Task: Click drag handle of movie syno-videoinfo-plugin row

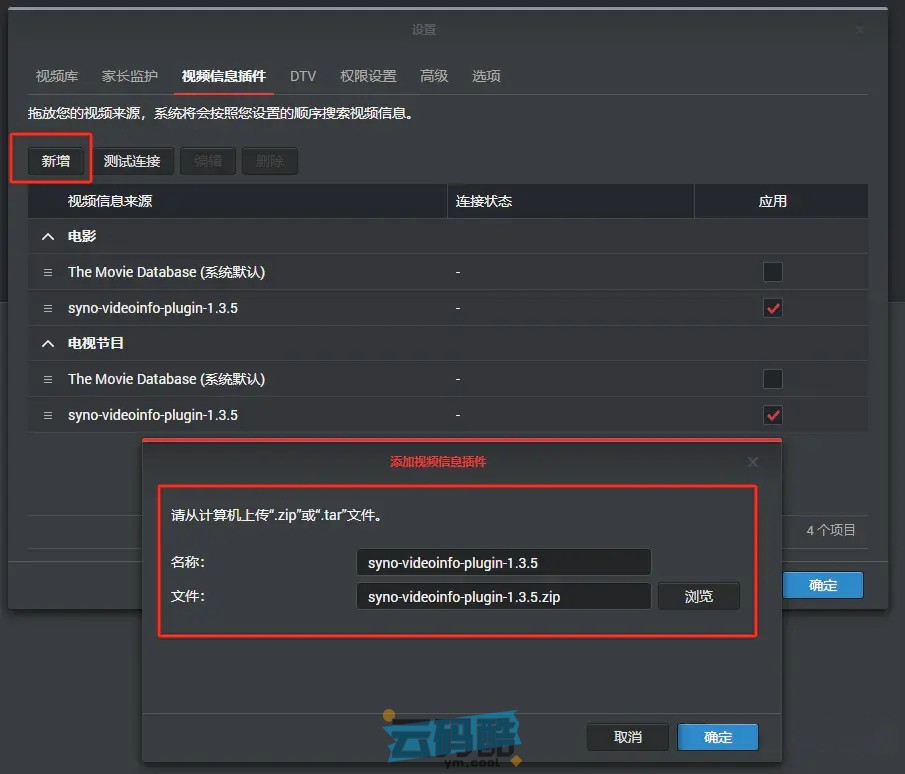Action: 47,308
